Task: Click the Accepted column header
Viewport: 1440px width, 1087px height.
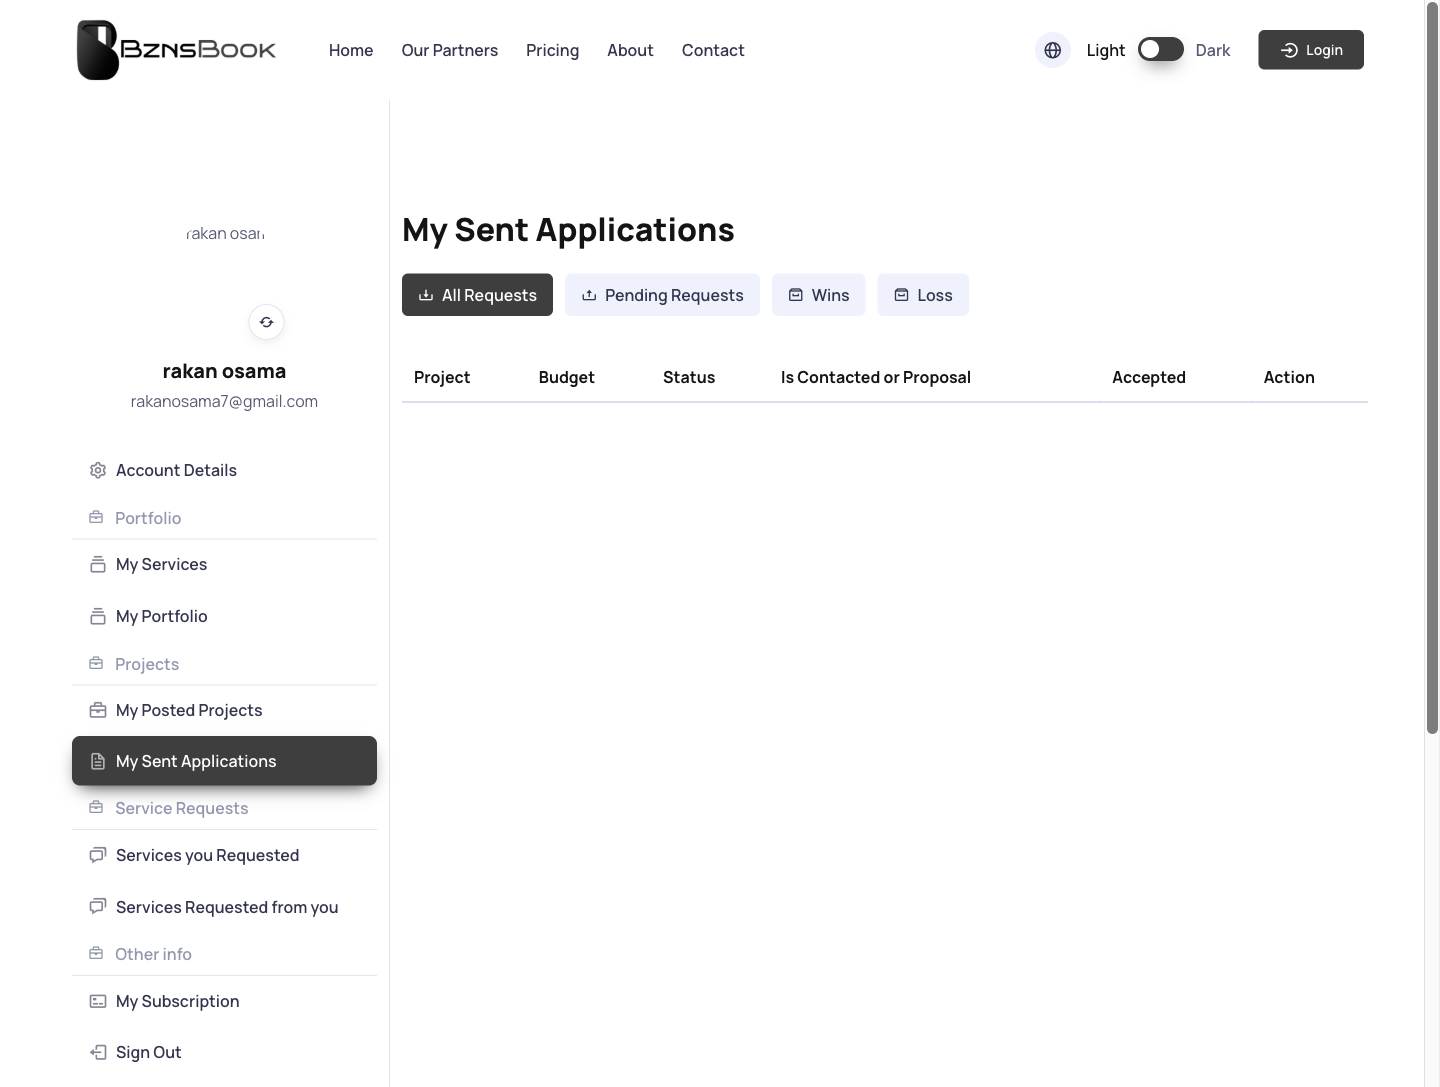Action: [1149, 377]
